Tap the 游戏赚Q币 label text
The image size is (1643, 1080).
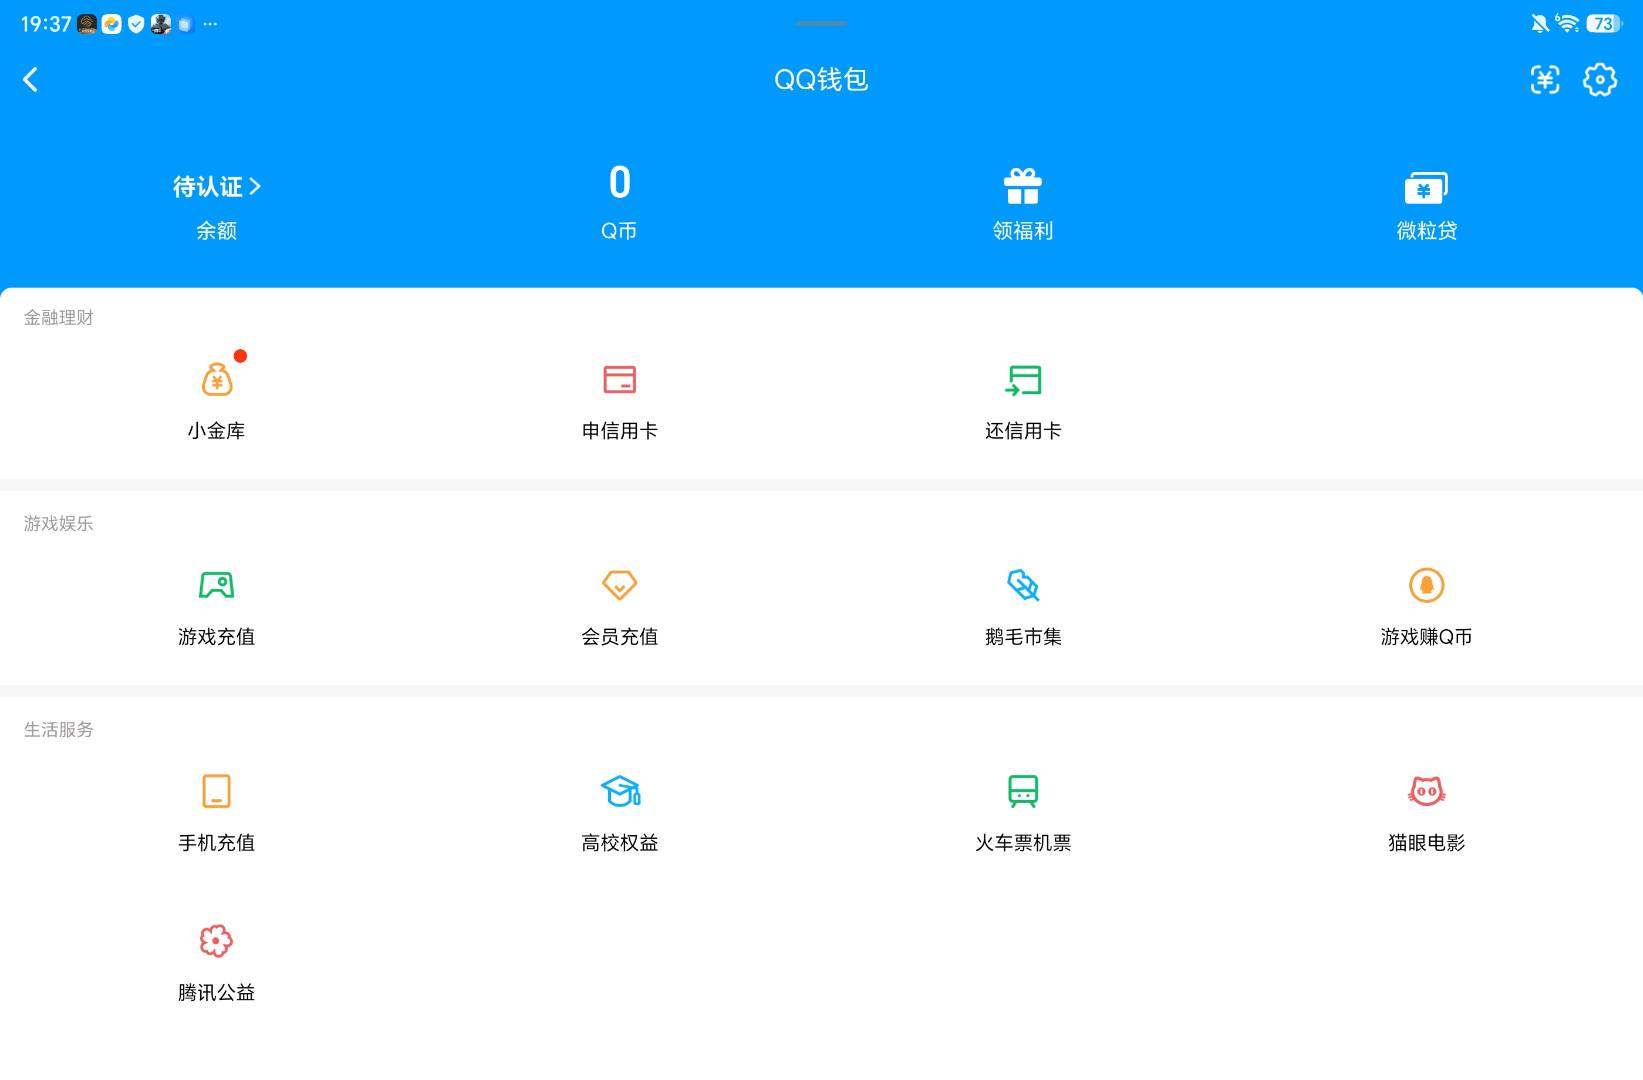pyautogui.click(x=1426, y=637)
